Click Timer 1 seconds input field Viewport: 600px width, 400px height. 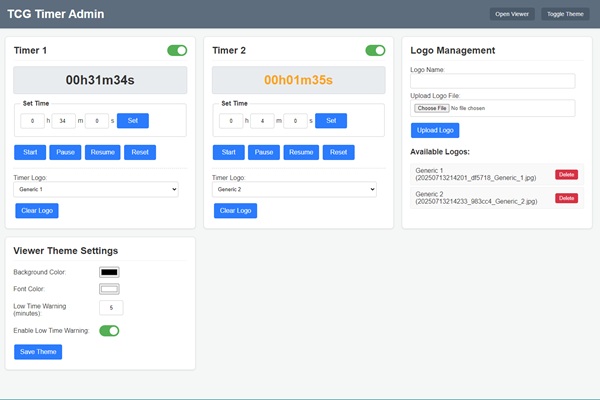click(x=97, y=121)
